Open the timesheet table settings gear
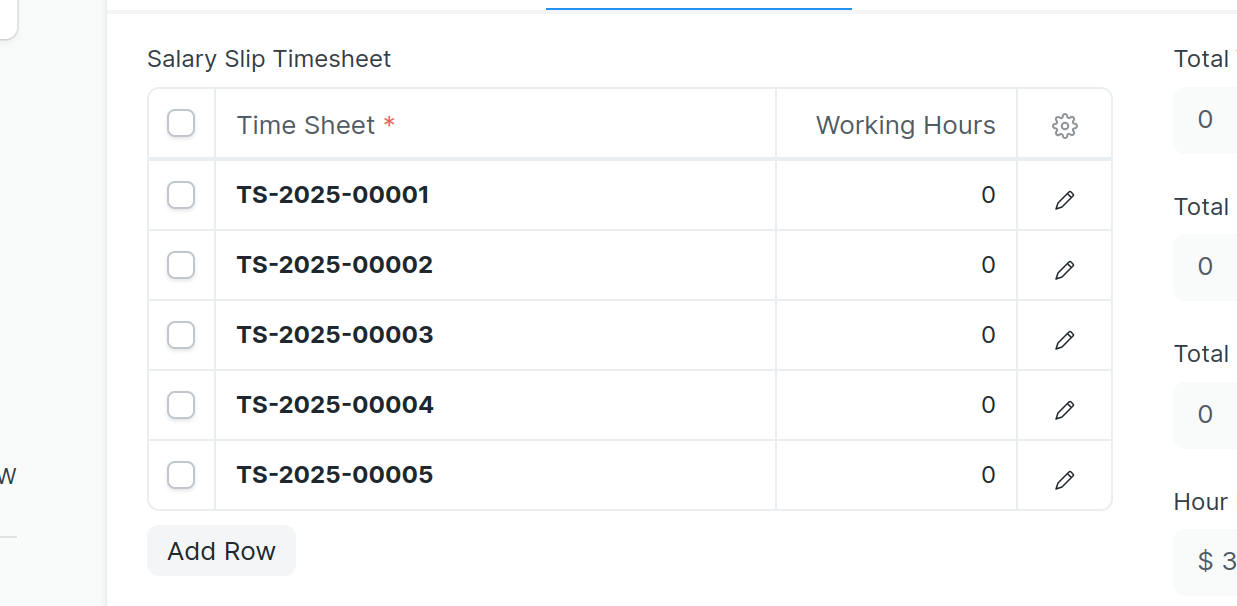1237x606 pixels. tap(1065, 126)
